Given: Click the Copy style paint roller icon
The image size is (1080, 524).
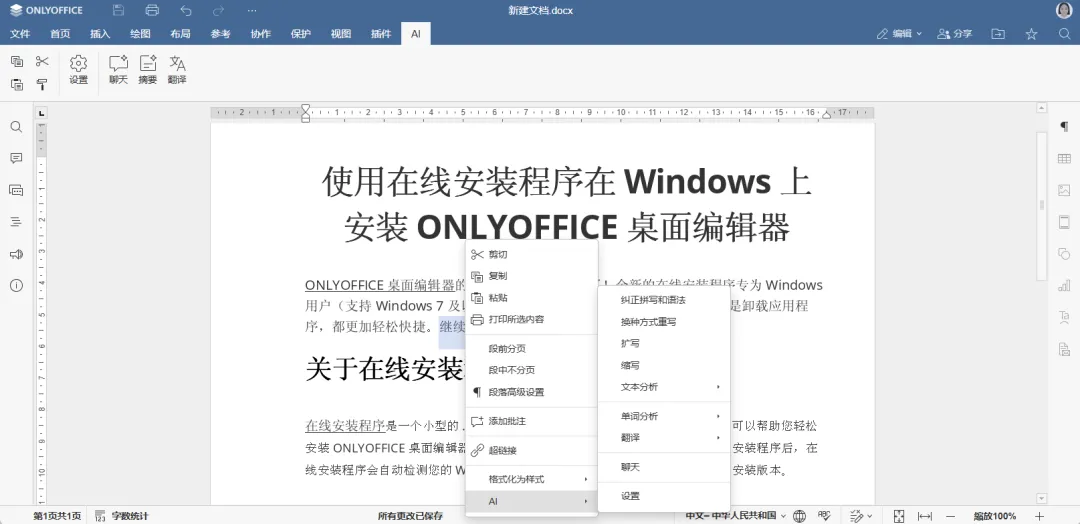Looking at the screenshot, I should point(42,84).
